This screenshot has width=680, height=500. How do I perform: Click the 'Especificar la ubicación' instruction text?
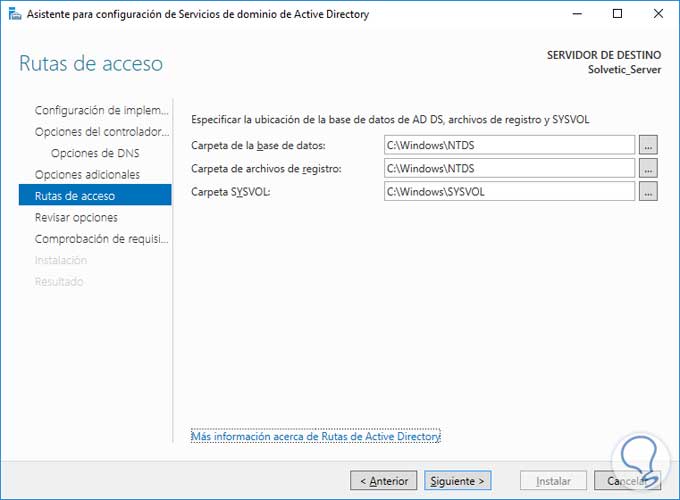(390, 119)
